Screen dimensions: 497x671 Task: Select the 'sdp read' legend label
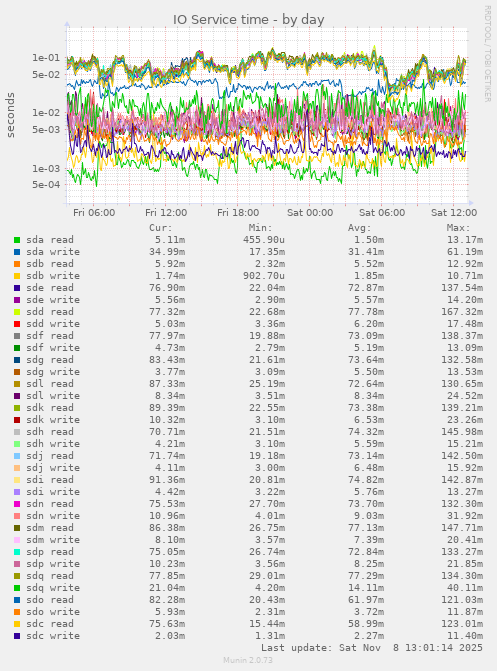tap(50, 552)
